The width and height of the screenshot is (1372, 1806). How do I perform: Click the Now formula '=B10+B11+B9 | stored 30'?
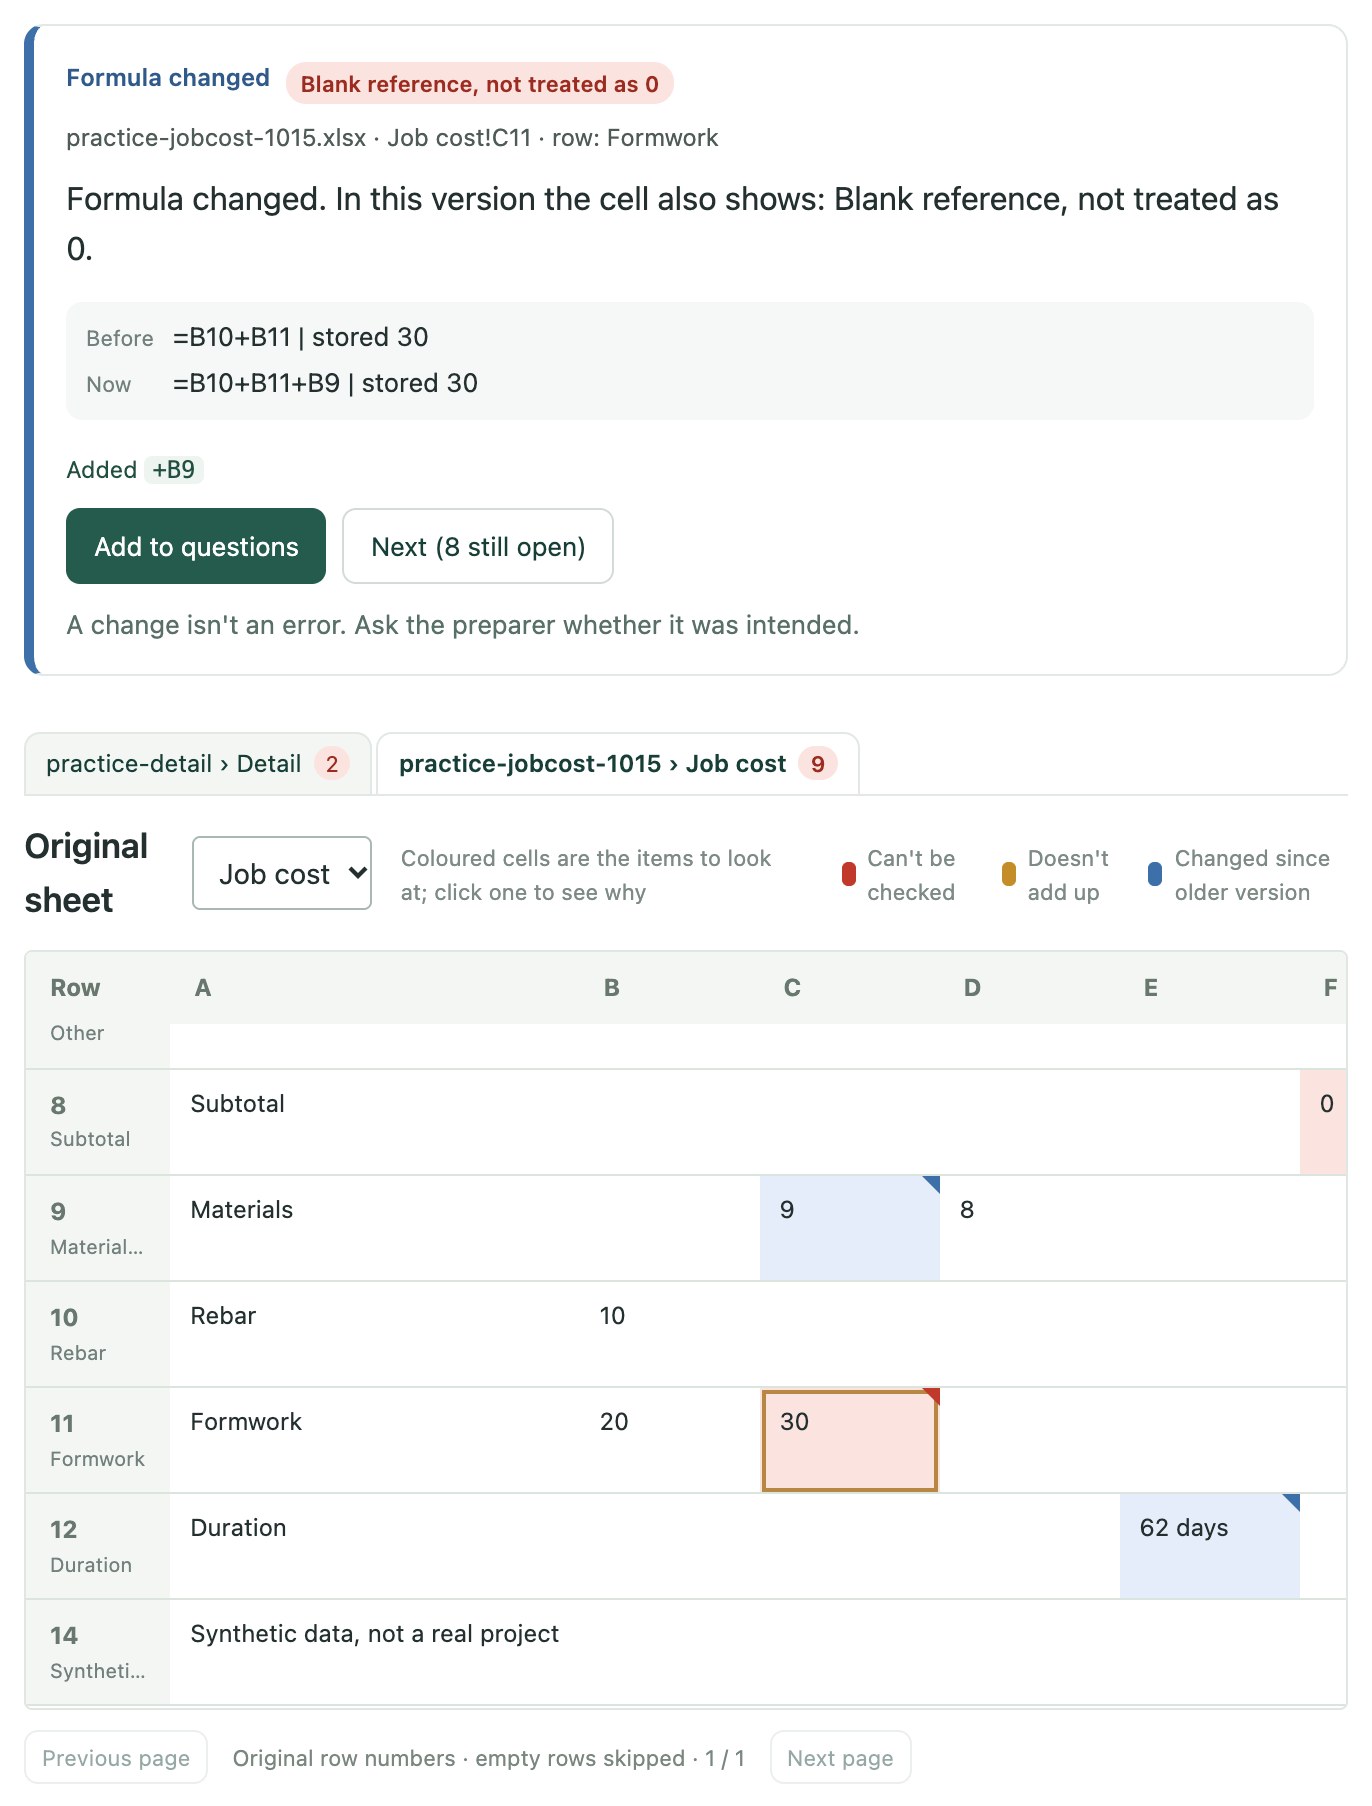325,383
